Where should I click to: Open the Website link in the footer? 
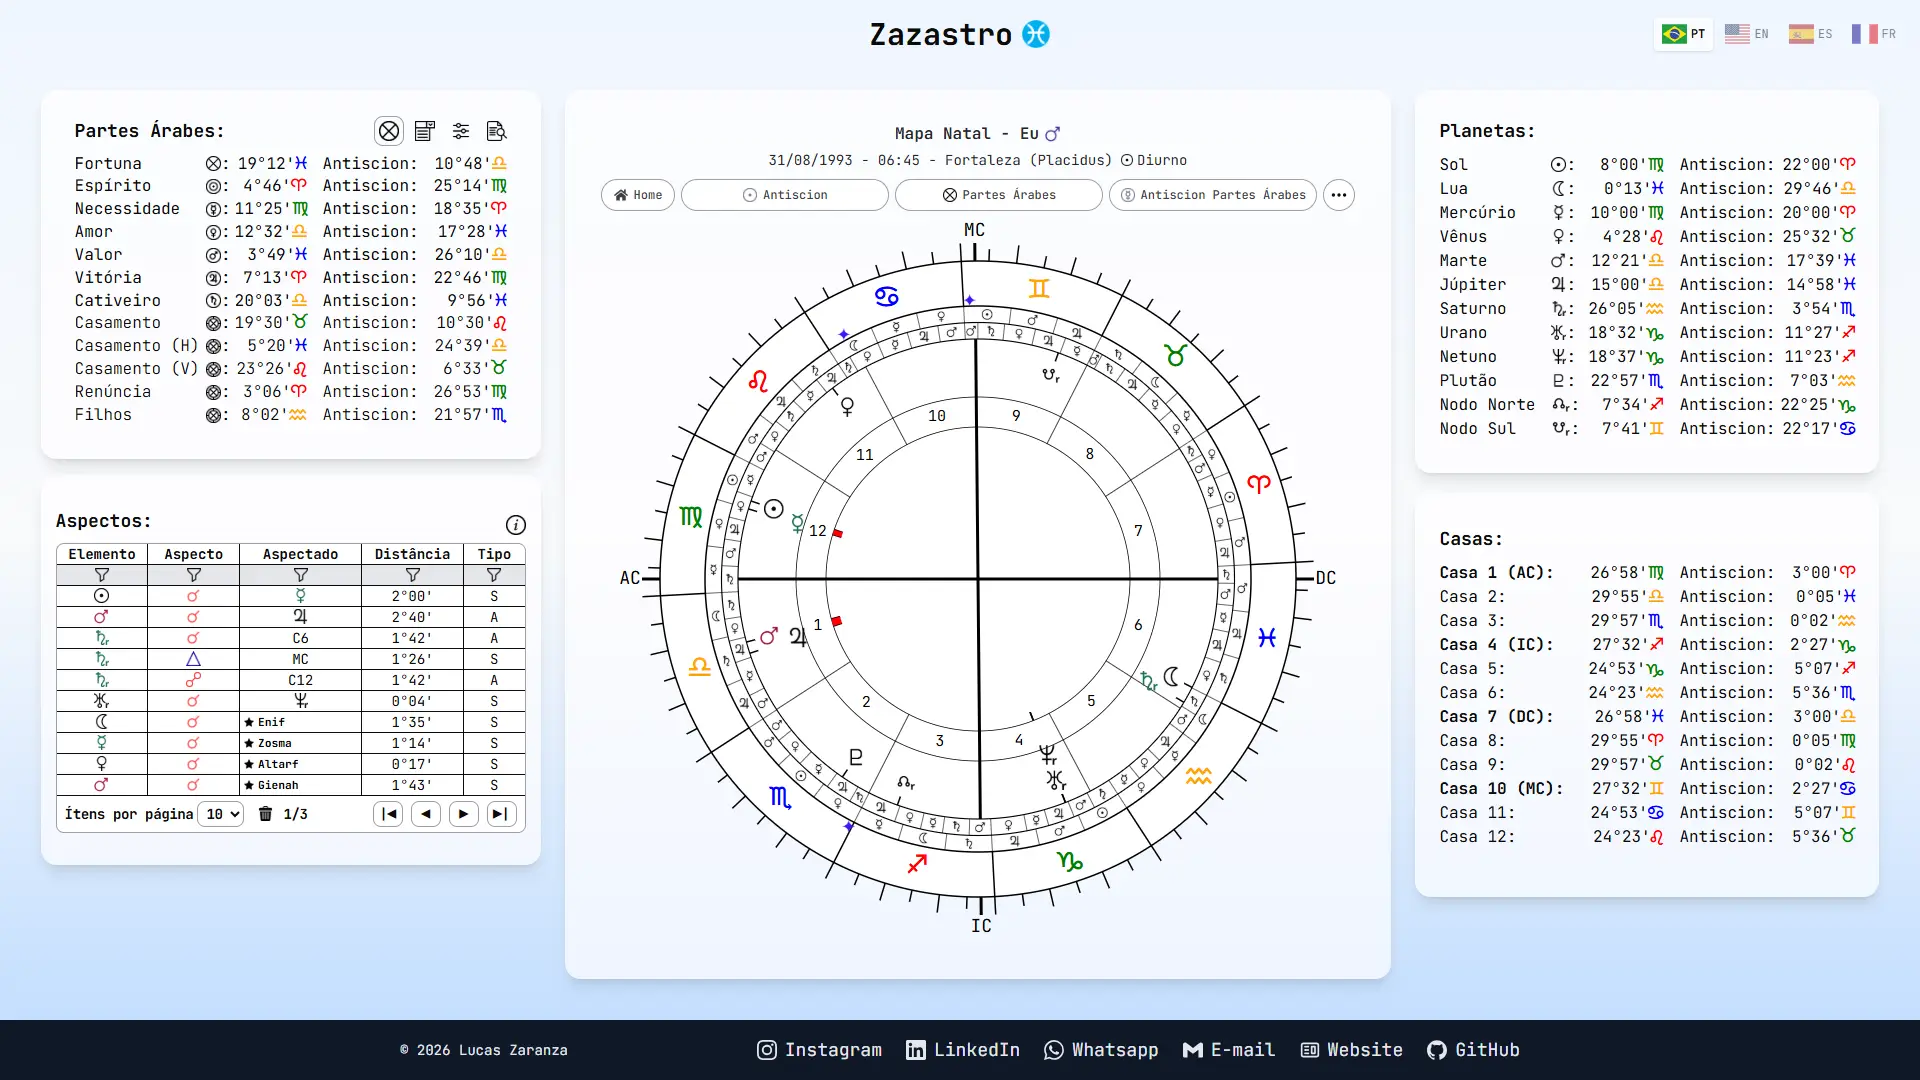1351,1050
